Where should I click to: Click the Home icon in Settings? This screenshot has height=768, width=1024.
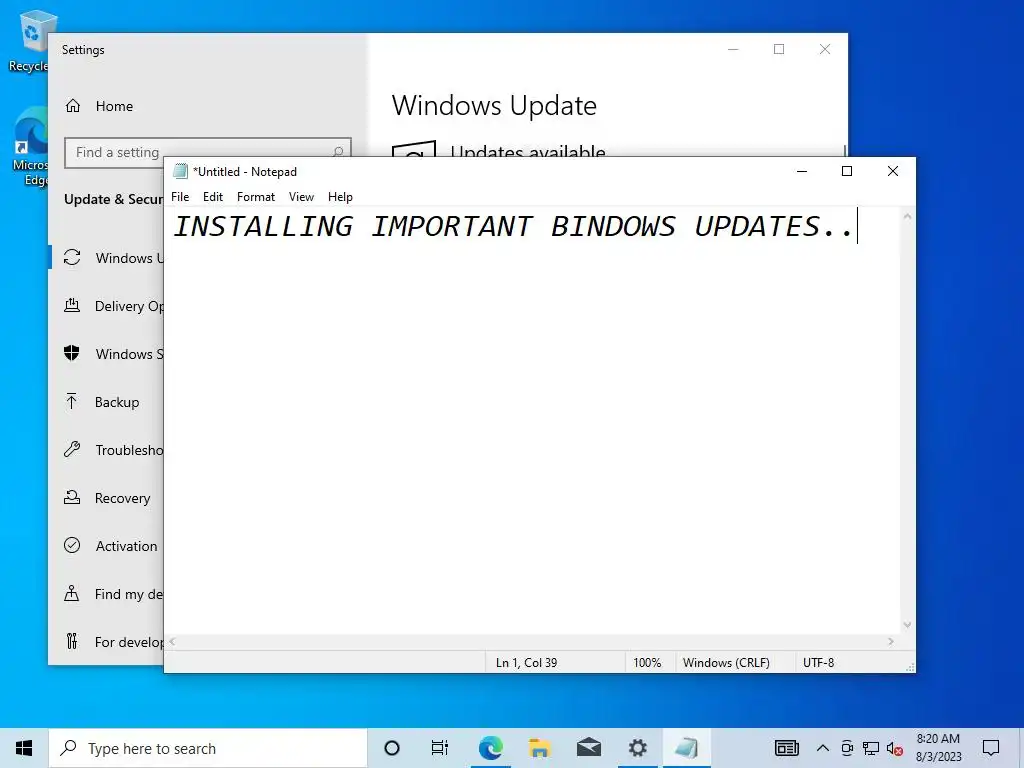click(x=73, y=106)
